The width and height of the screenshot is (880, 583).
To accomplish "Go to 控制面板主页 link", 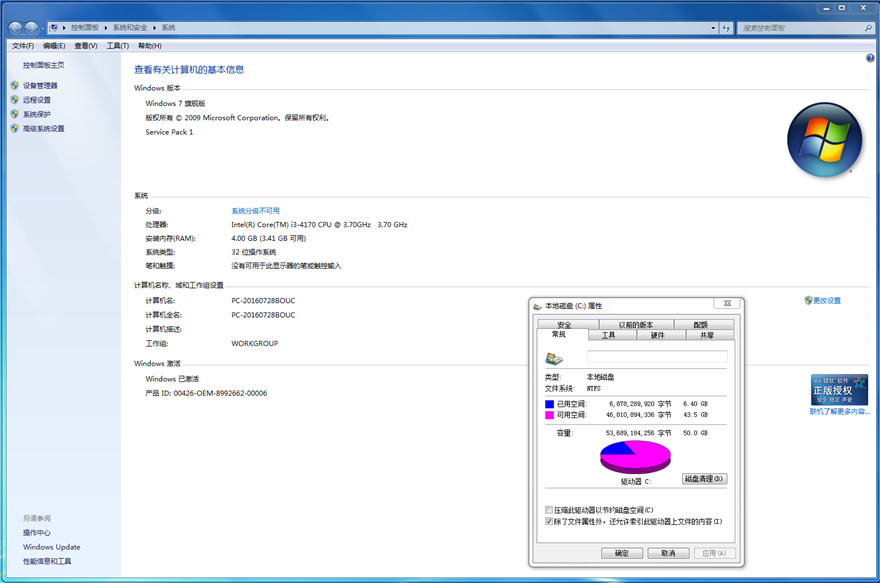I will 43,66.
